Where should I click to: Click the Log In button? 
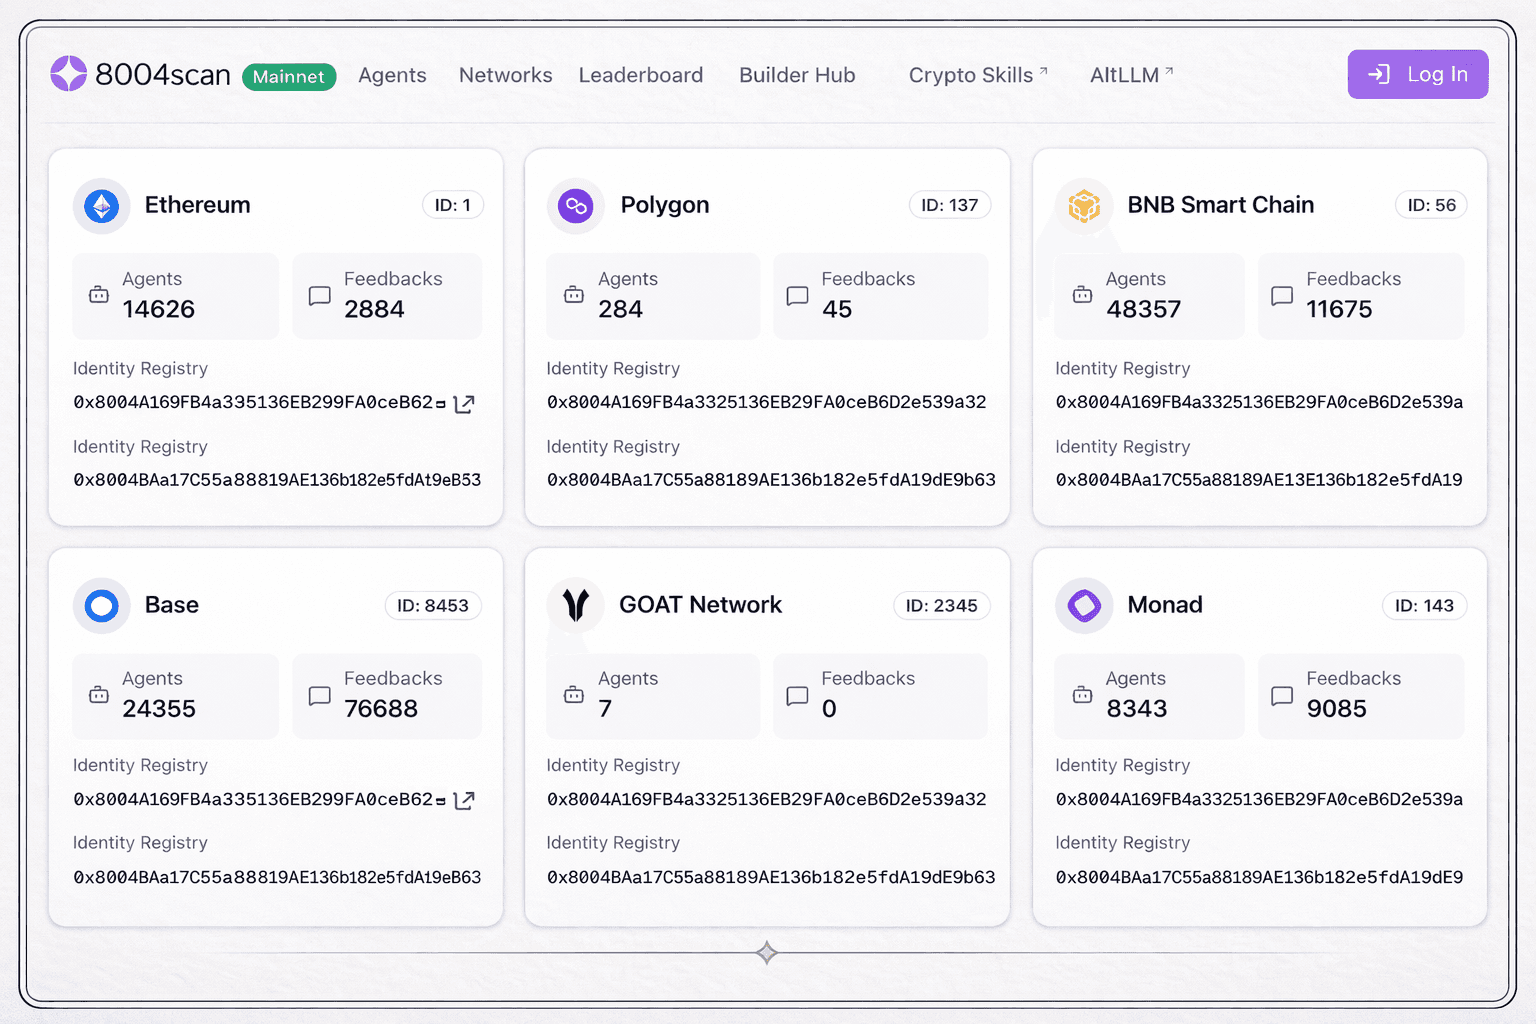[x=1417, y=74]
